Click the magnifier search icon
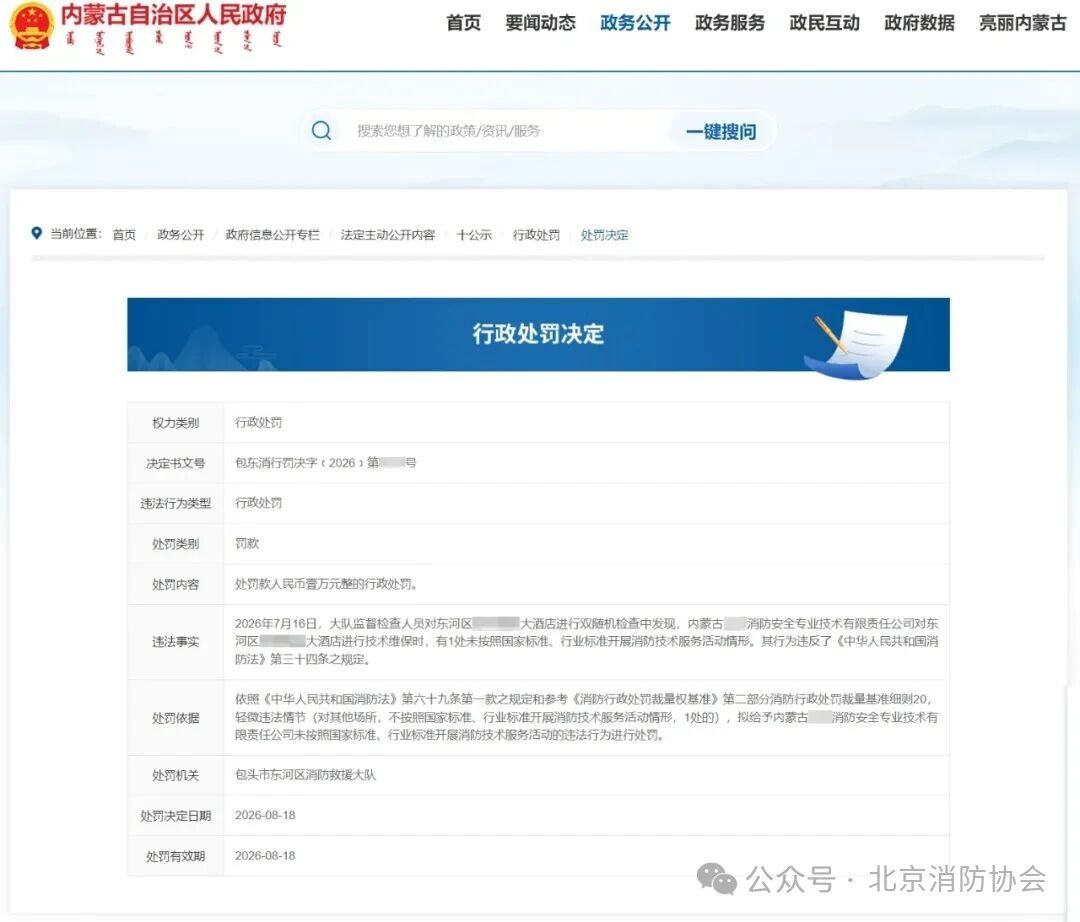Viewport: 1080px width, 922px height. (x=322, y=130)
